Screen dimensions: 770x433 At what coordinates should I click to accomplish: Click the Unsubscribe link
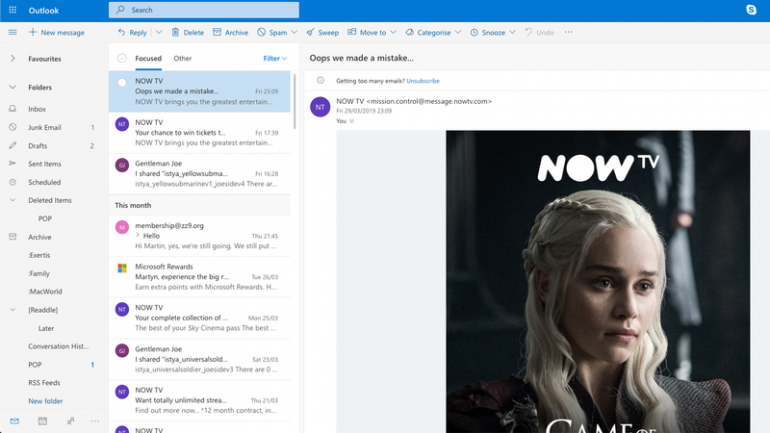coord(423,81)
